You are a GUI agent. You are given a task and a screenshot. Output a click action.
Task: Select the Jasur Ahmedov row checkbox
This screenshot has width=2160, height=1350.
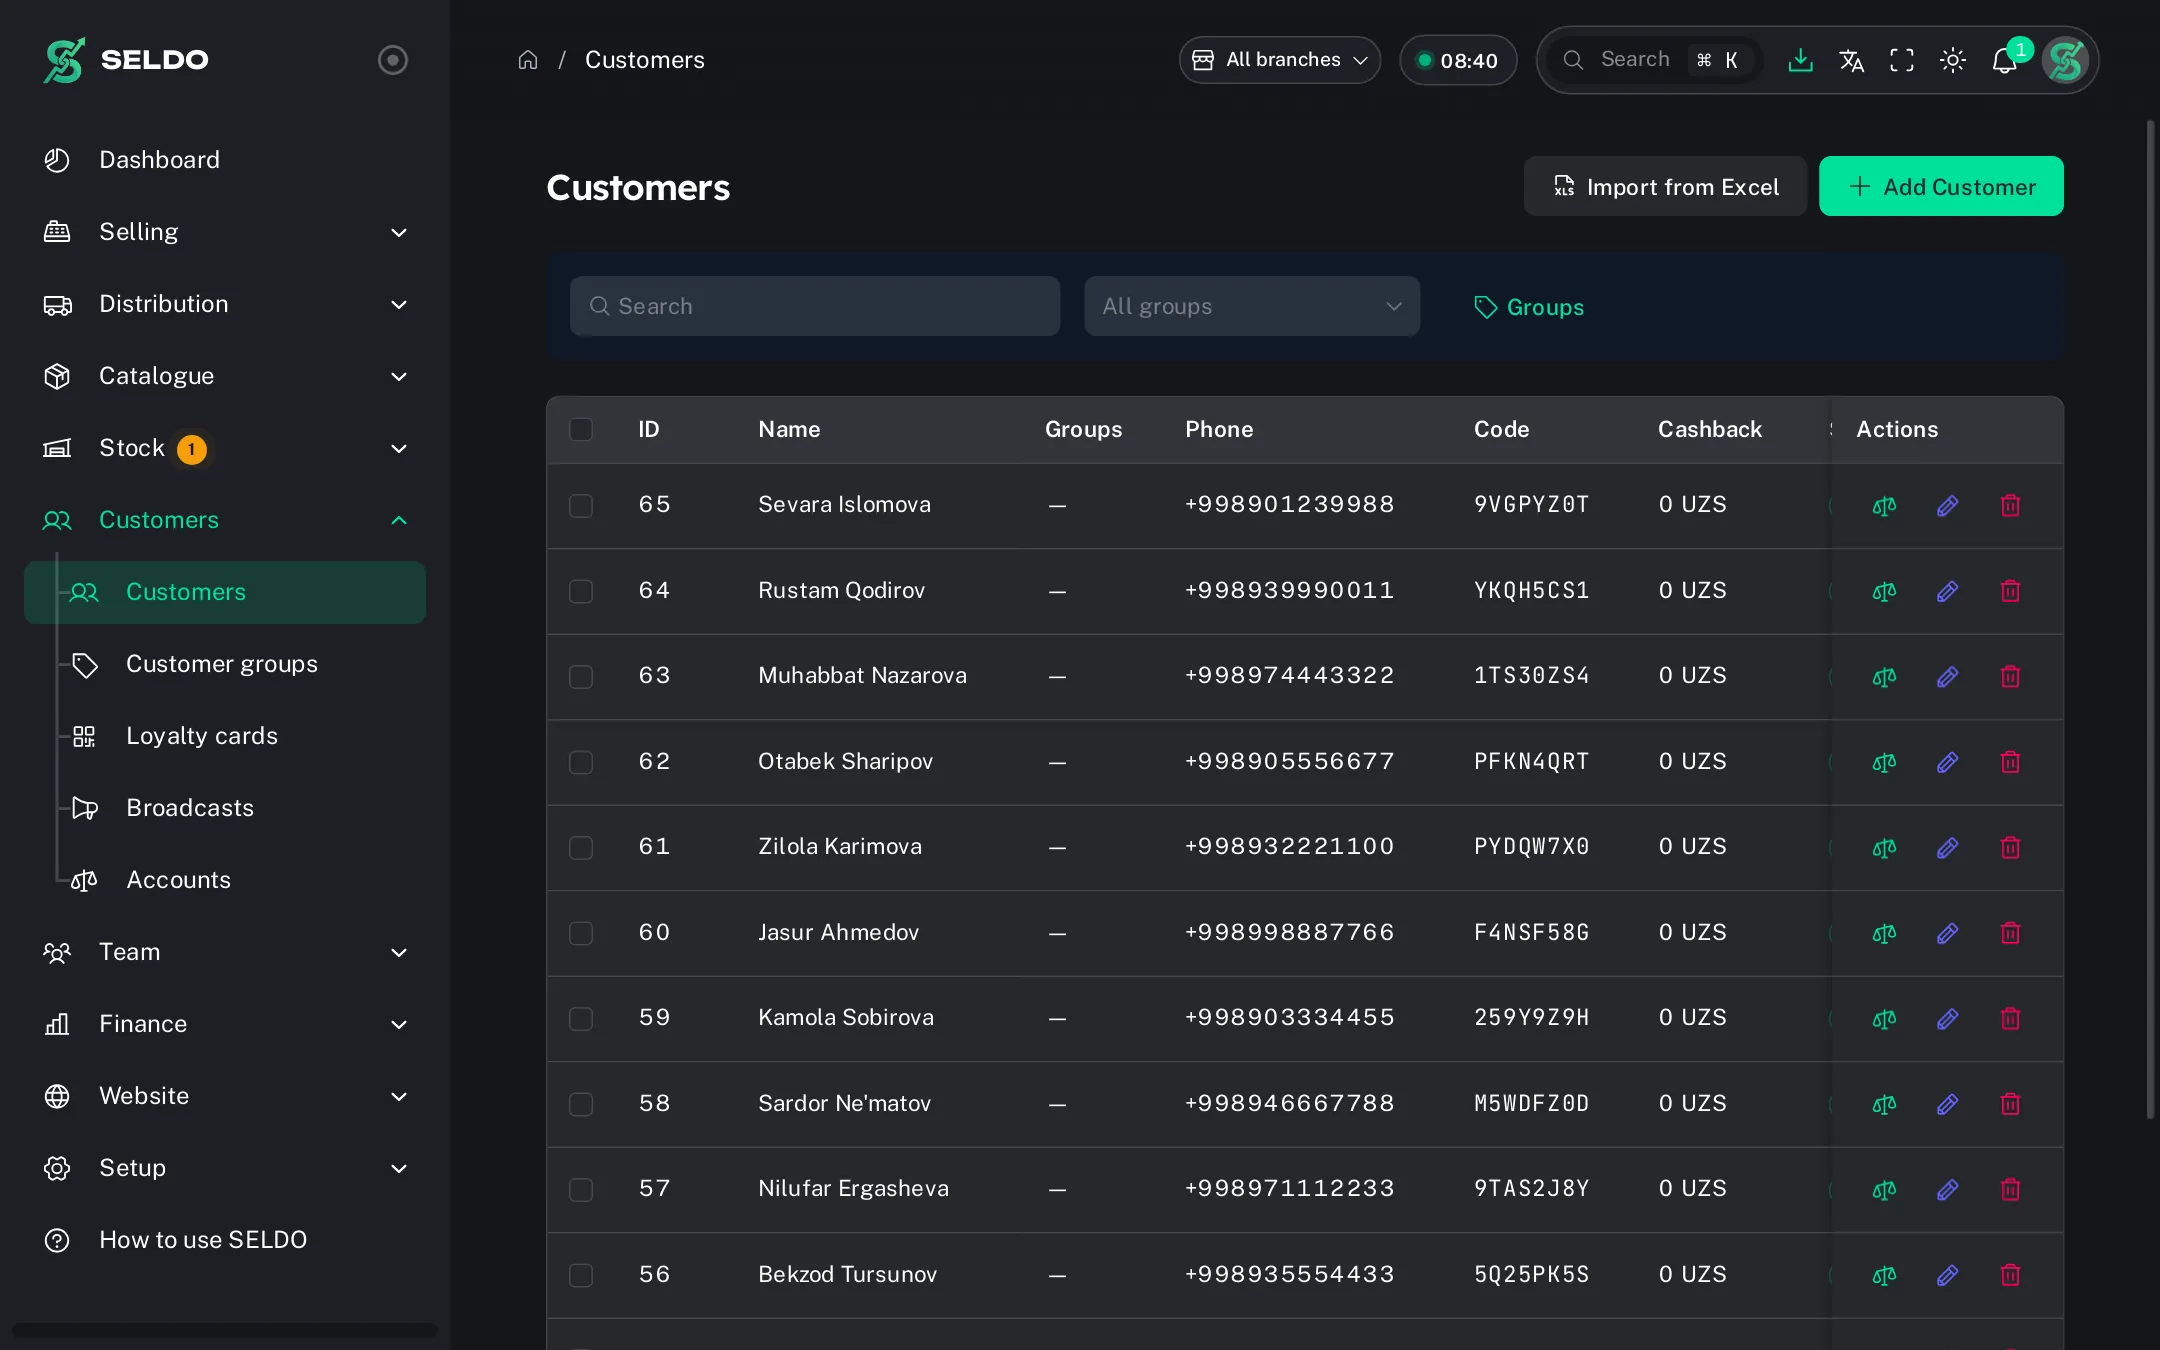581,933
